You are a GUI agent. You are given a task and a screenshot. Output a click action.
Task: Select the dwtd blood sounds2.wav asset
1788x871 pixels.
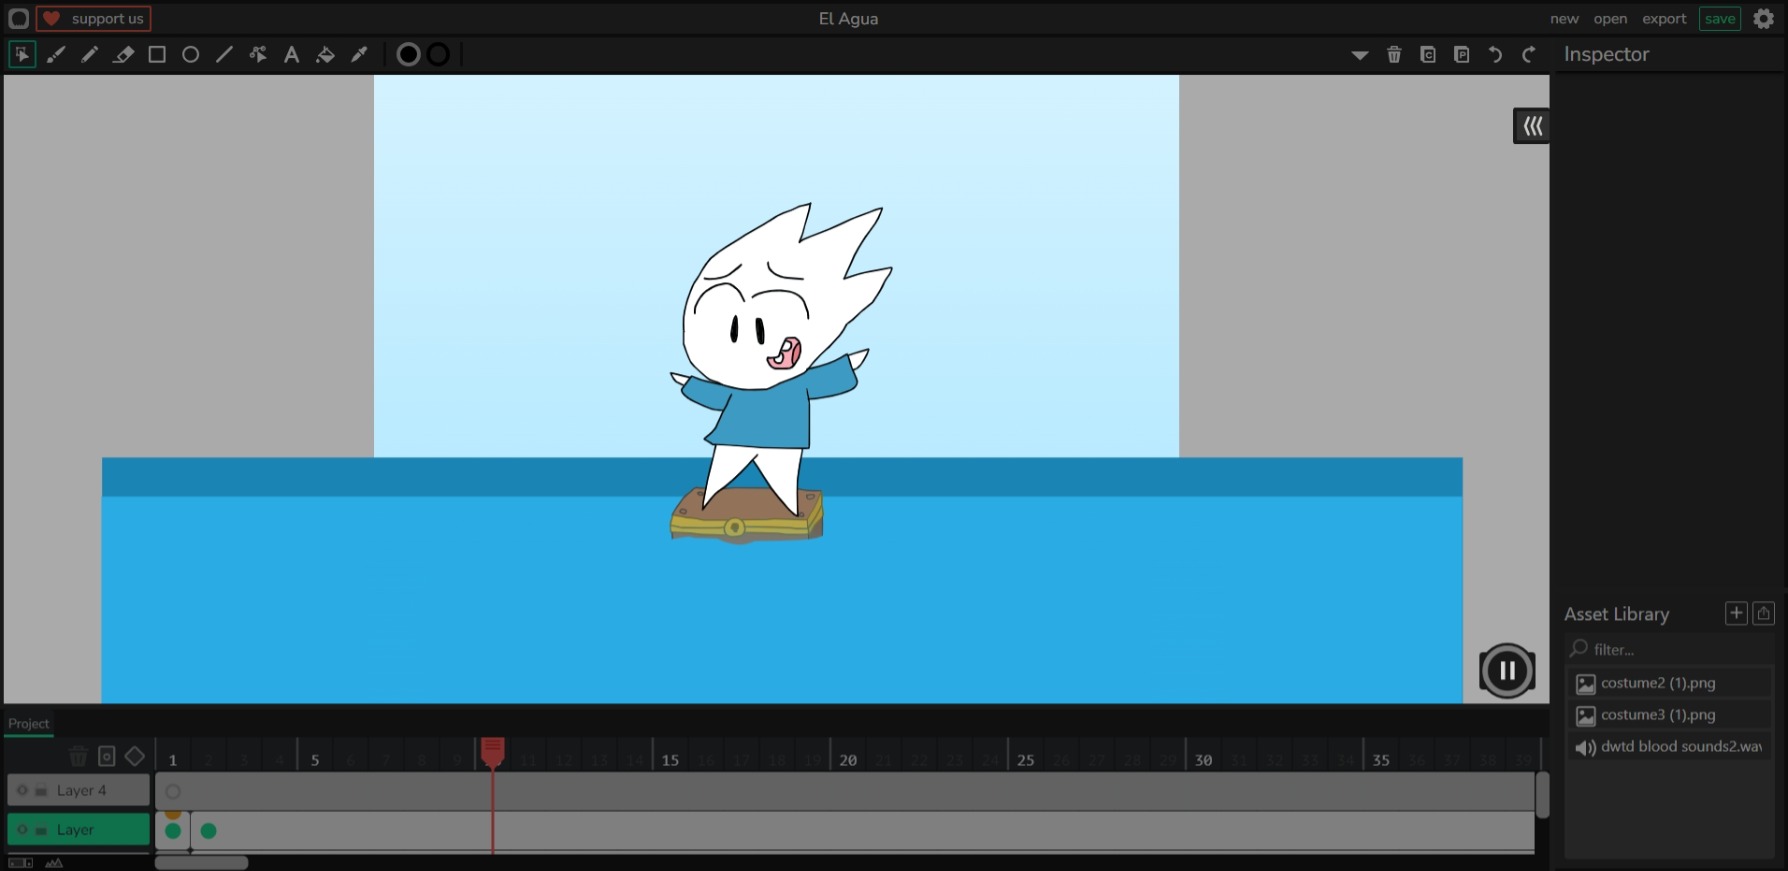(x=1668, y=746)
